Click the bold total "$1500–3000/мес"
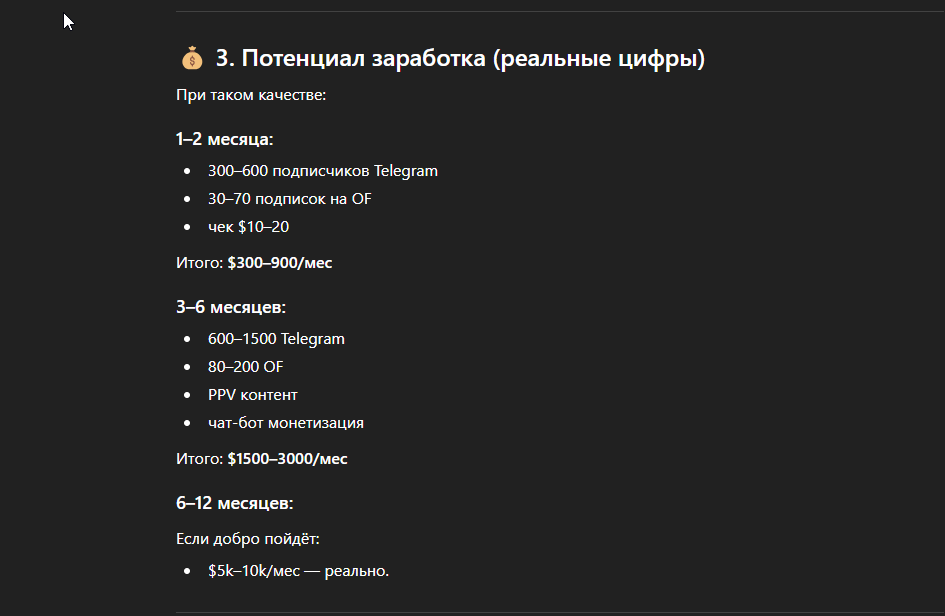 coord(287,459)
